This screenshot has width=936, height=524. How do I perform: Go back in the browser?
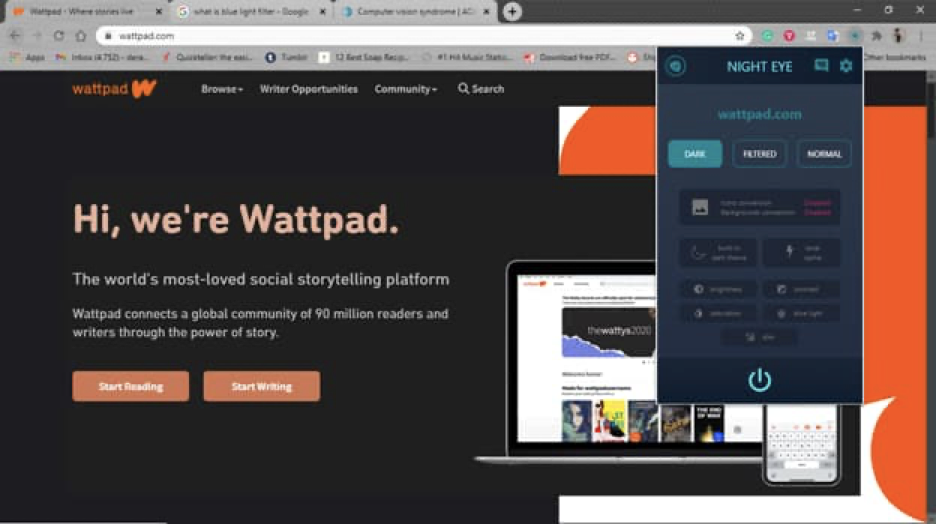point(15,36)
